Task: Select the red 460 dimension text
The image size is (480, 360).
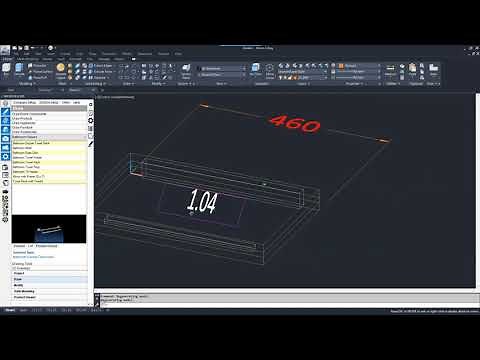Action: point(295,123)
